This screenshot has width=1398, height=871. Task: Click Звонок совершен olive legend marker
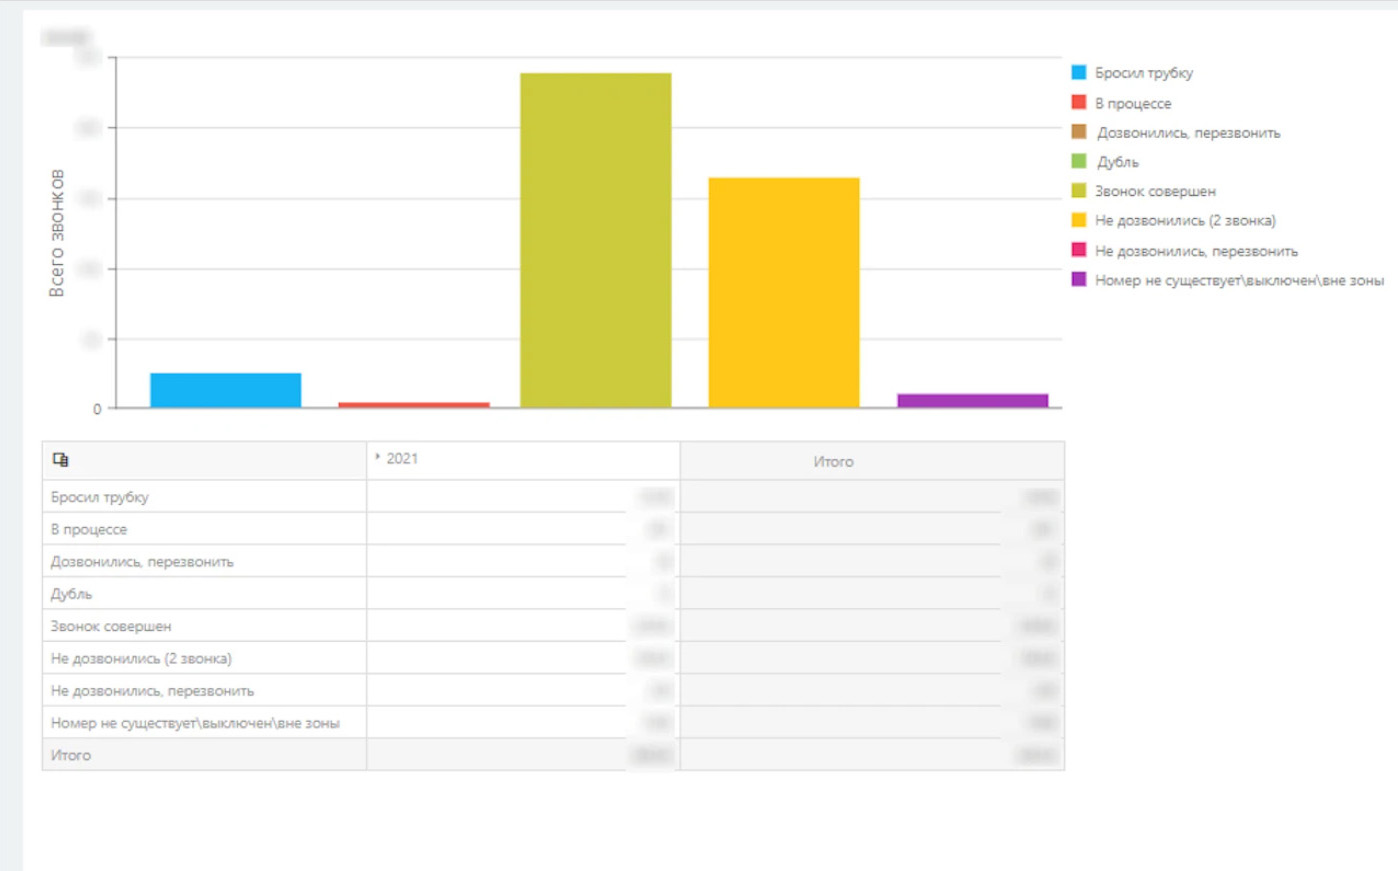tap(1078, 190)
